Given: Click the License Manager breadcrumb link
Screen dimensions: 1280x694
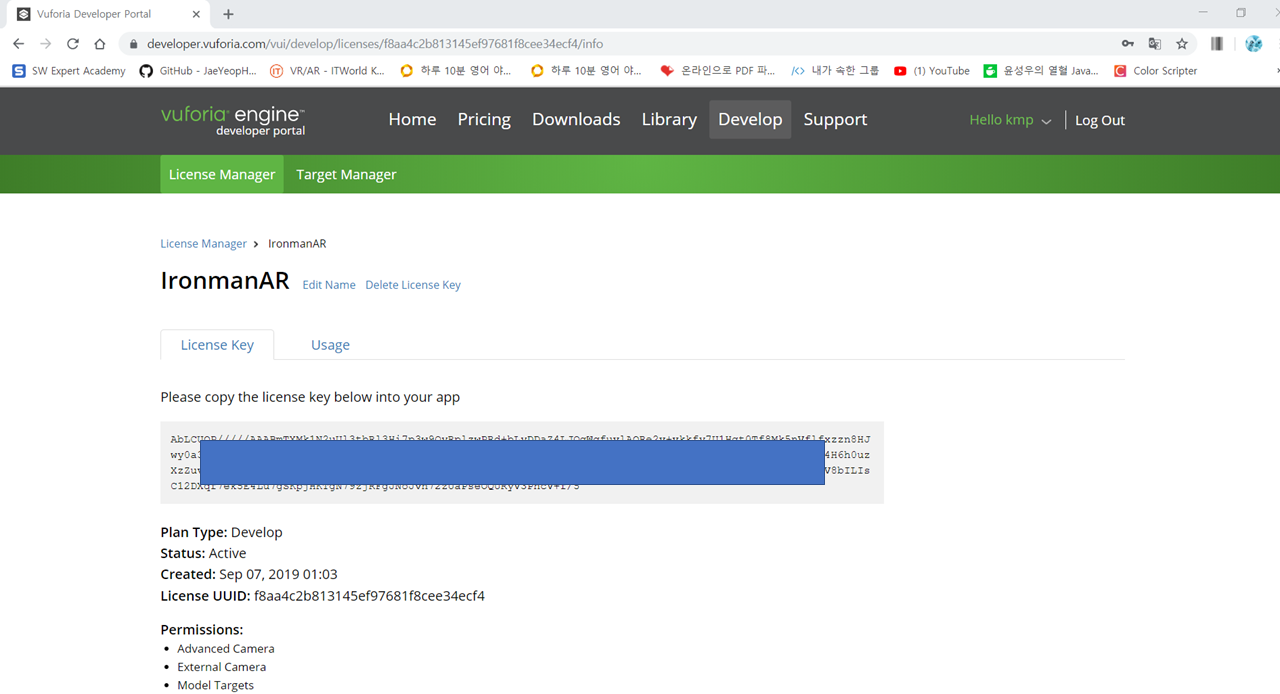Looking at the screenshot, I should (x=203, y=244).
